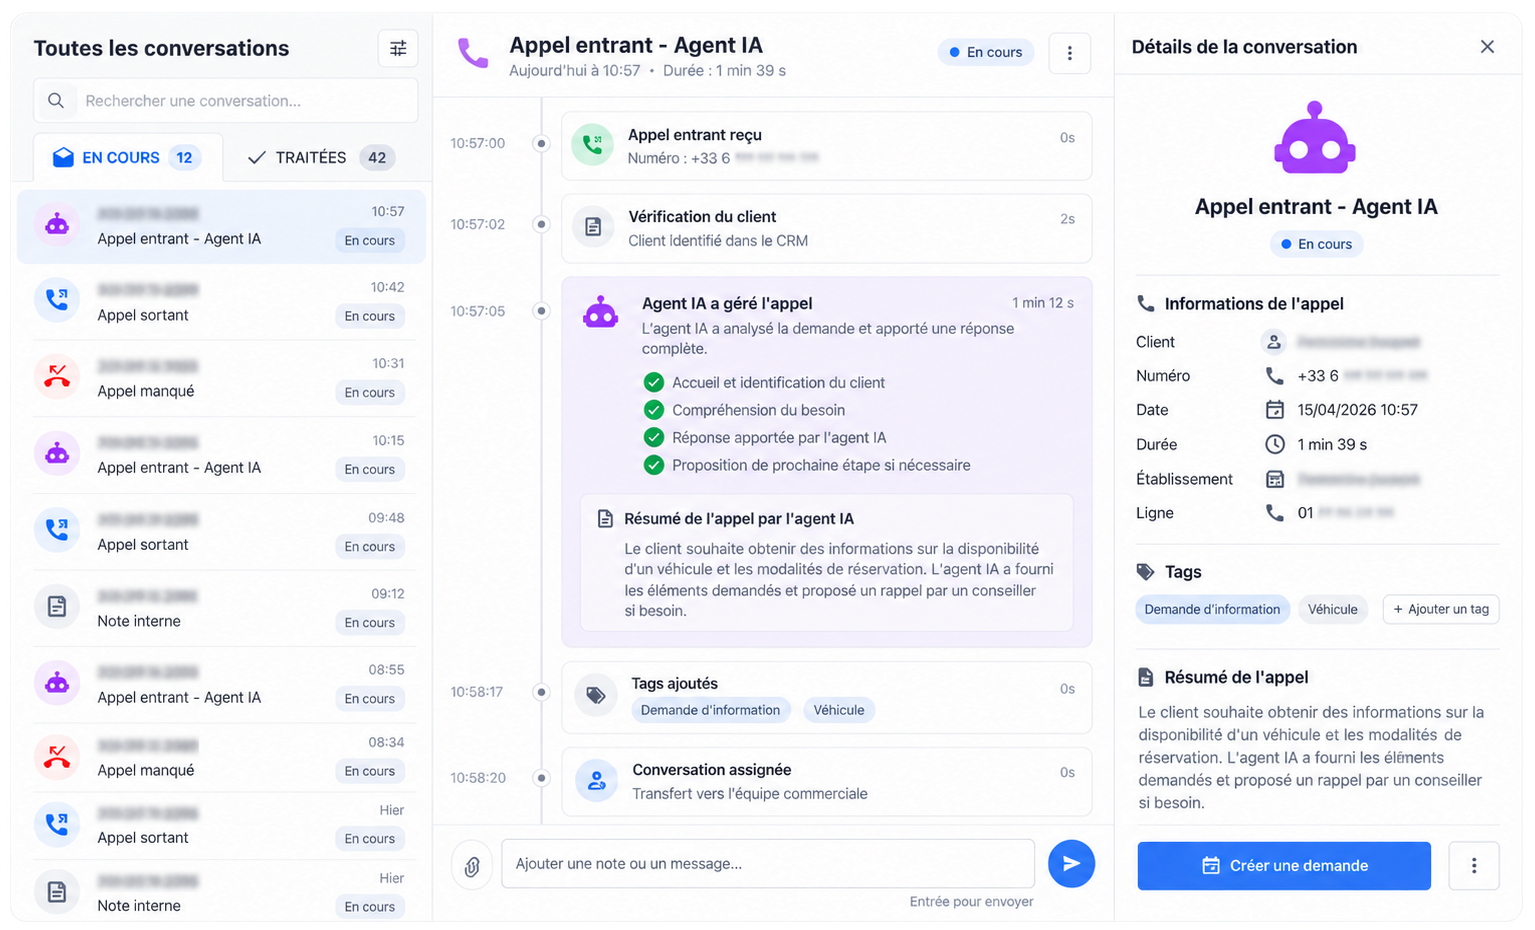
Task: Click the 'Vérification du client' document icon
Action: click(x=593, y=228)
